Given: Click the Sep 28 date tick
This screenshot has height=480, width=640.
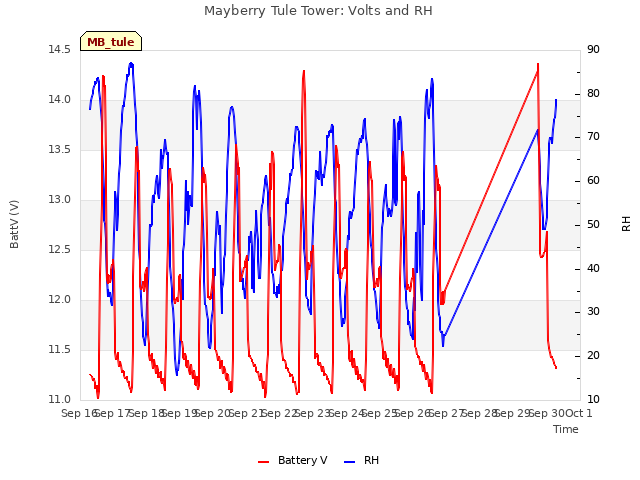Looking at the screenshot, I should [x=480, y=413].
